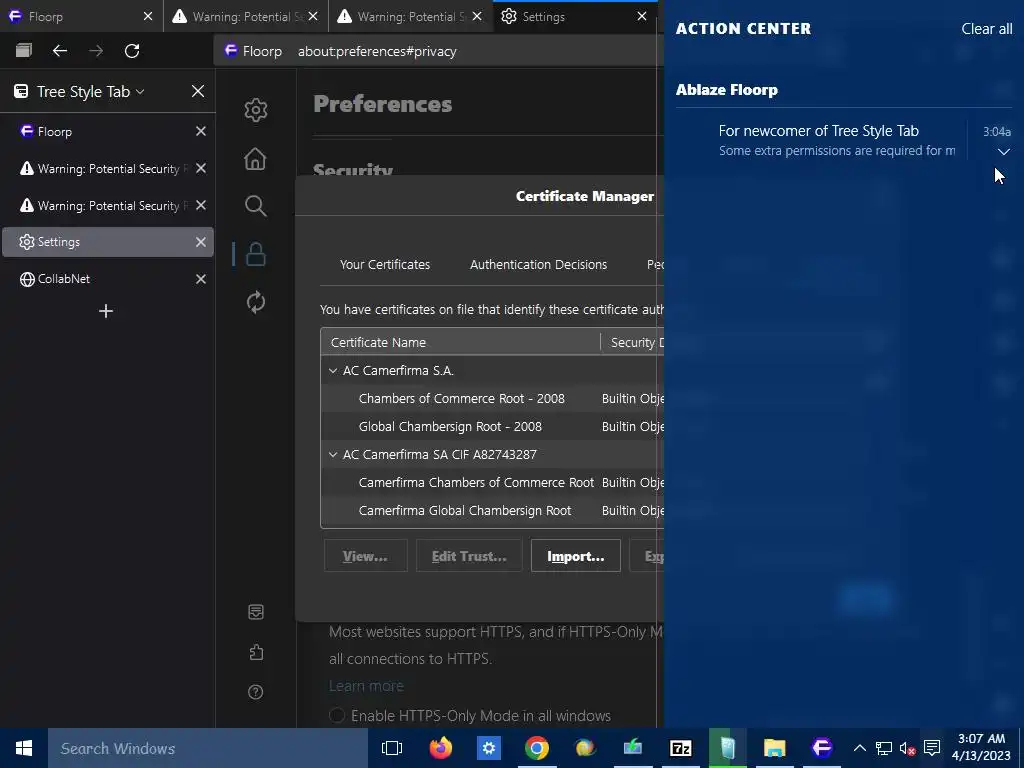The height and width of the screenshot is (768, 1024).
Task: Close the first Warning: Potential Security tab in sidebar
Action: click(x=200, y=168)
